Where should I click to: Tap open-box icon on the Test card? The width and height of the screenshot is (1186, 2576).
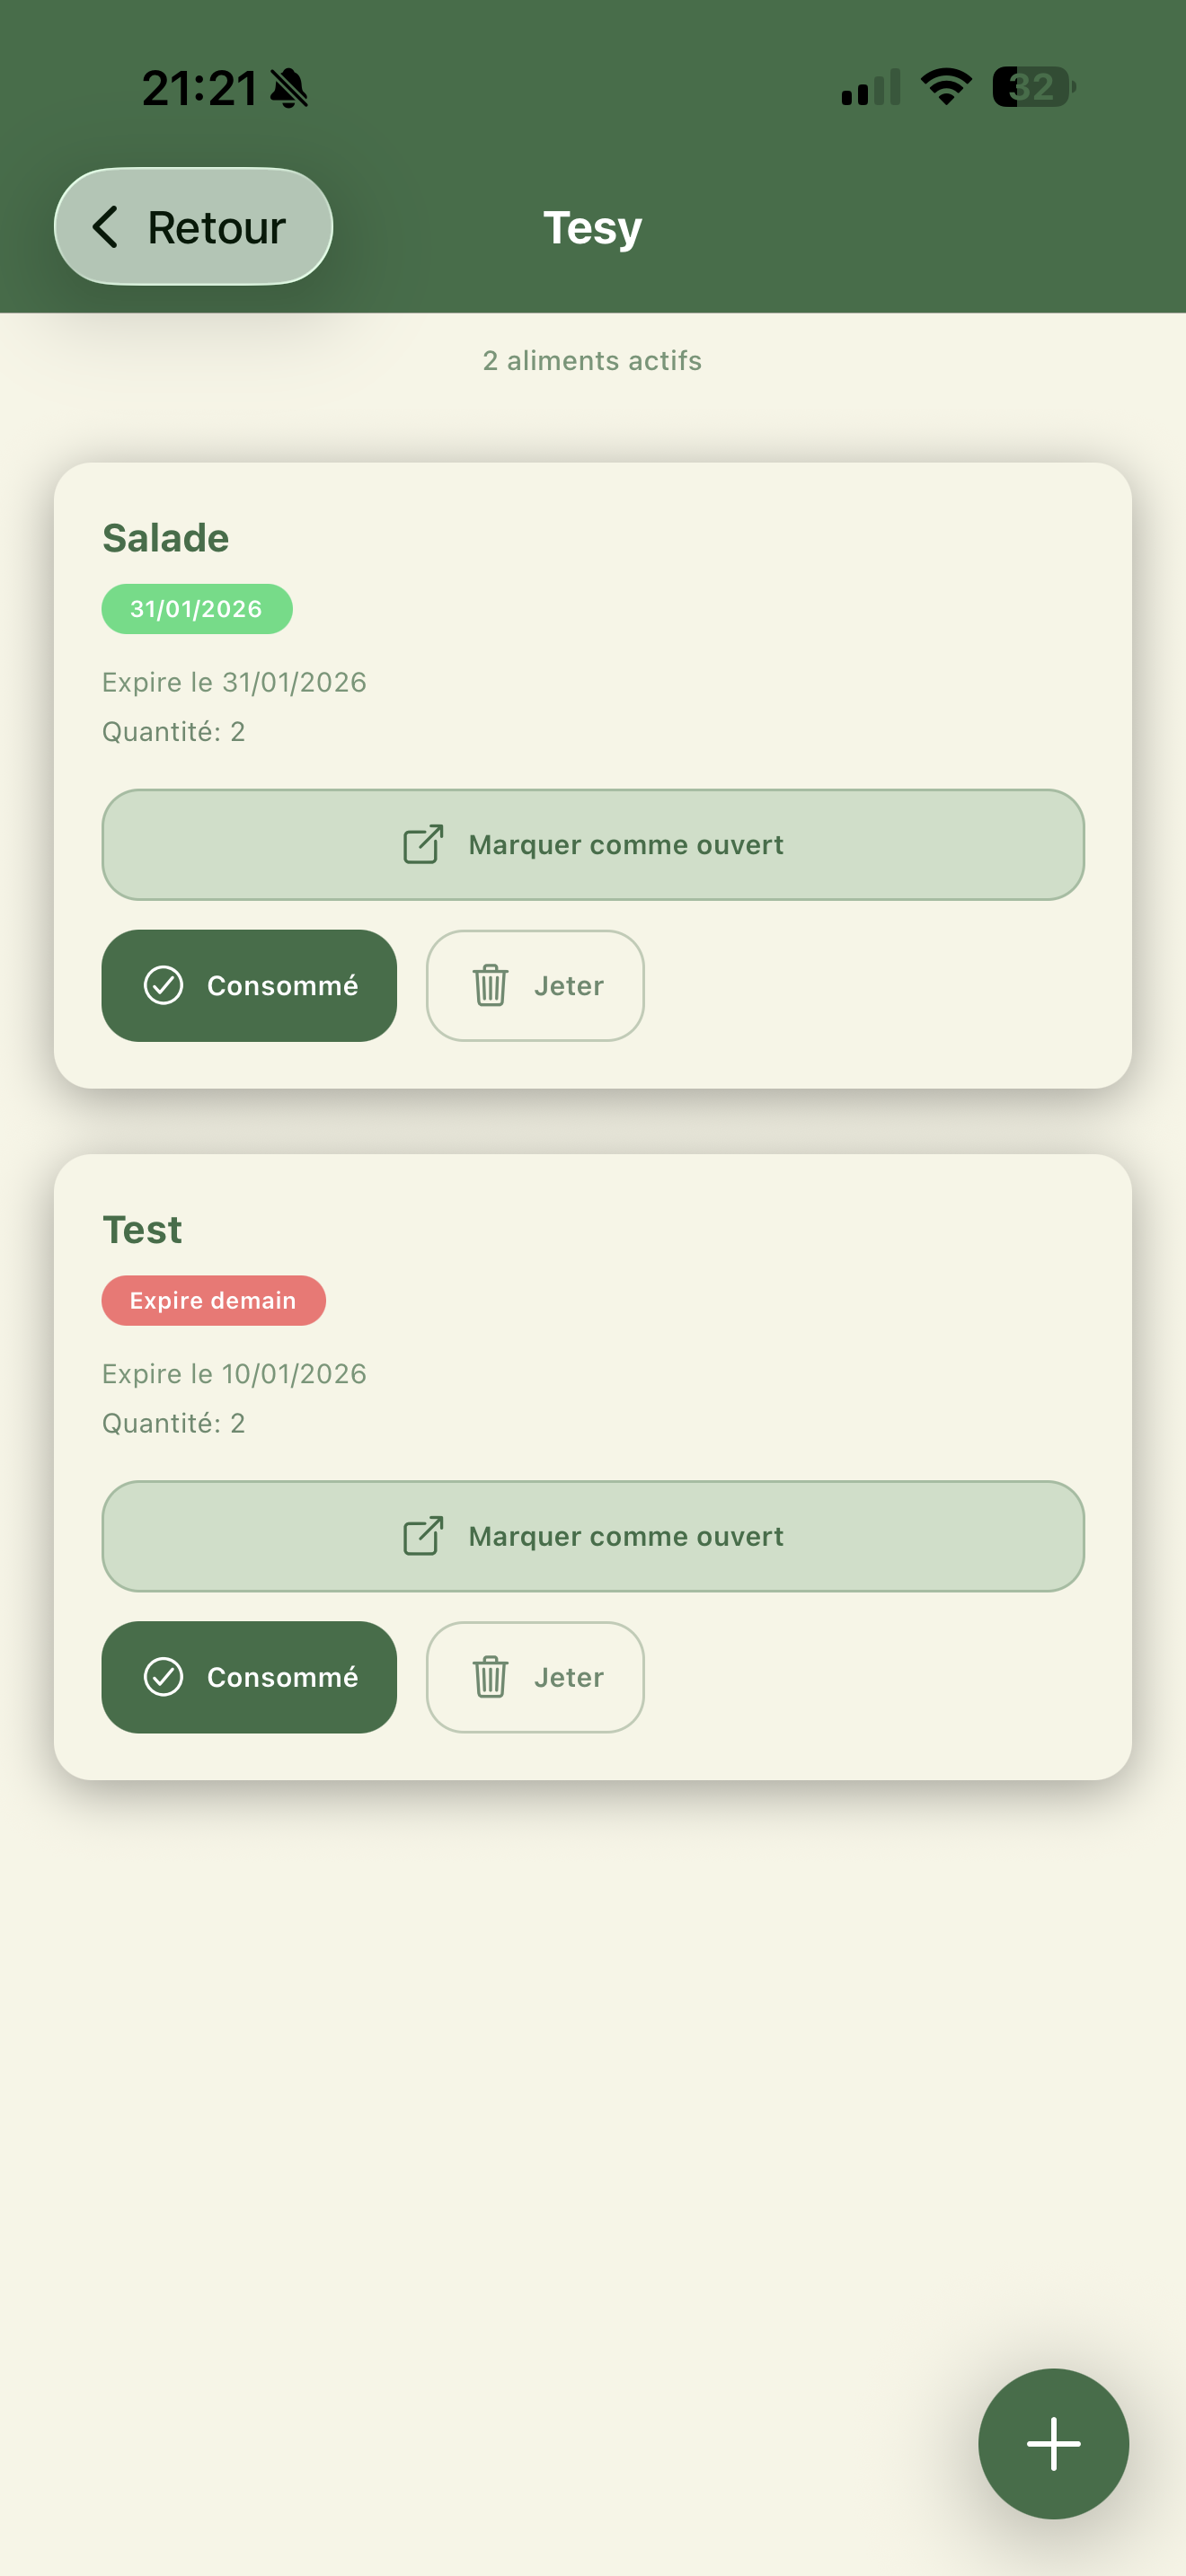click(x=423, y=1536)
